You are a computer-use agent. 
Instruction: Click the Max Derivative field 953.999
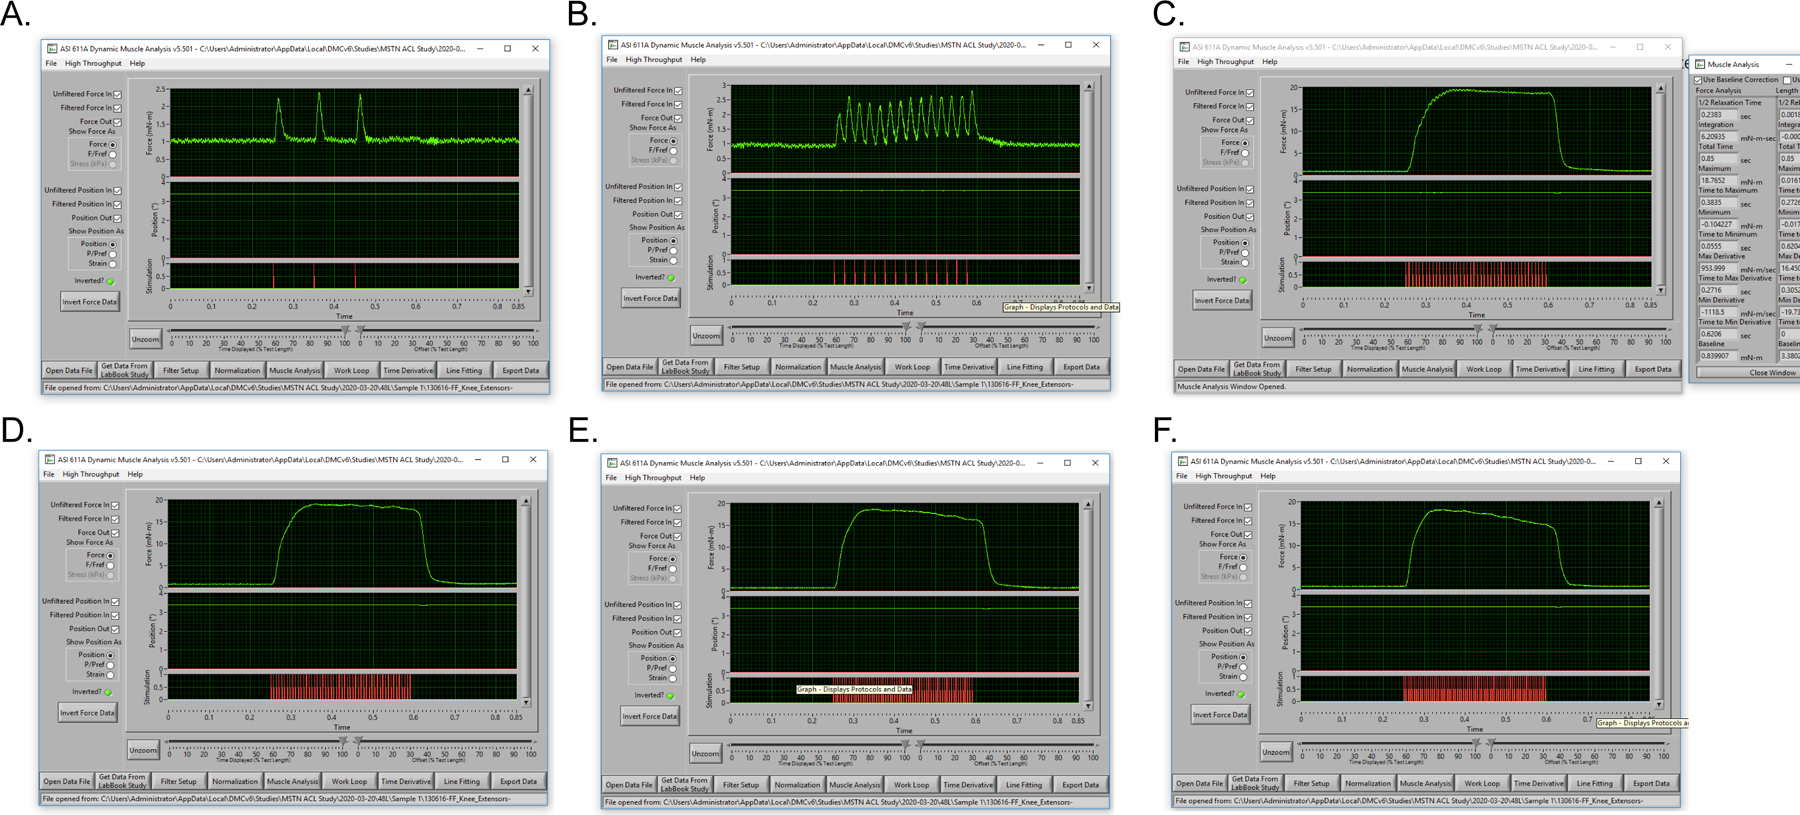(x=1718, y=268)
